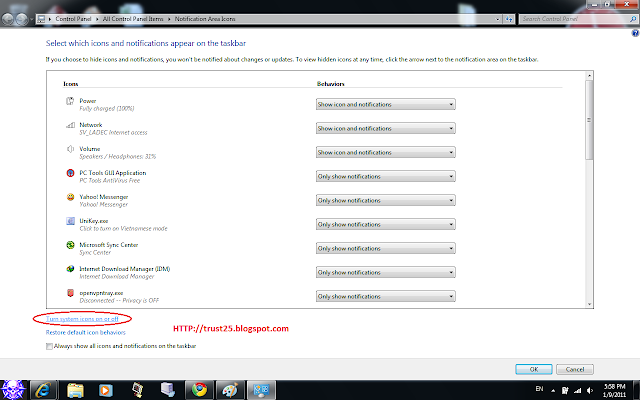Open Power behavior dropdown

click(385, 104)
